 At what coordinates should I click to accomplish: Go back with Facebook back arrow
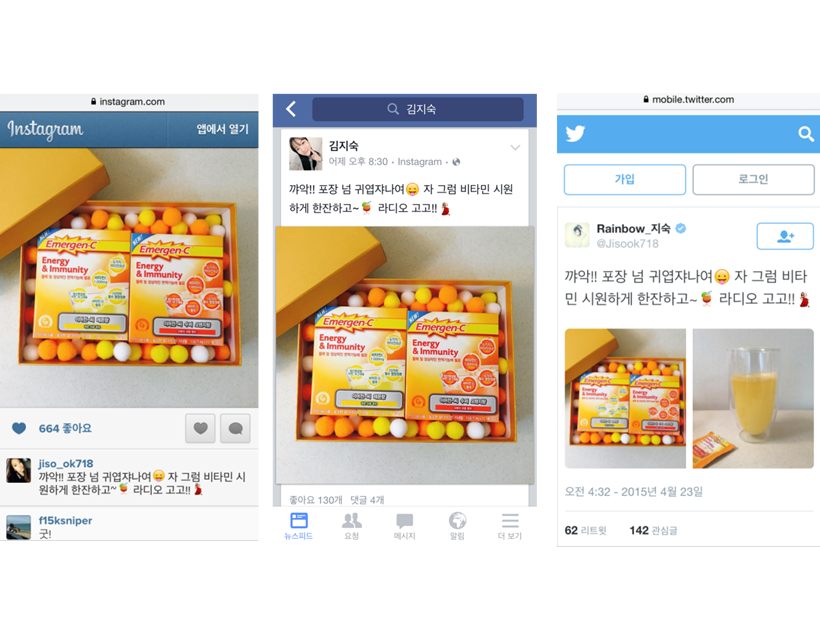click(291, 109)
